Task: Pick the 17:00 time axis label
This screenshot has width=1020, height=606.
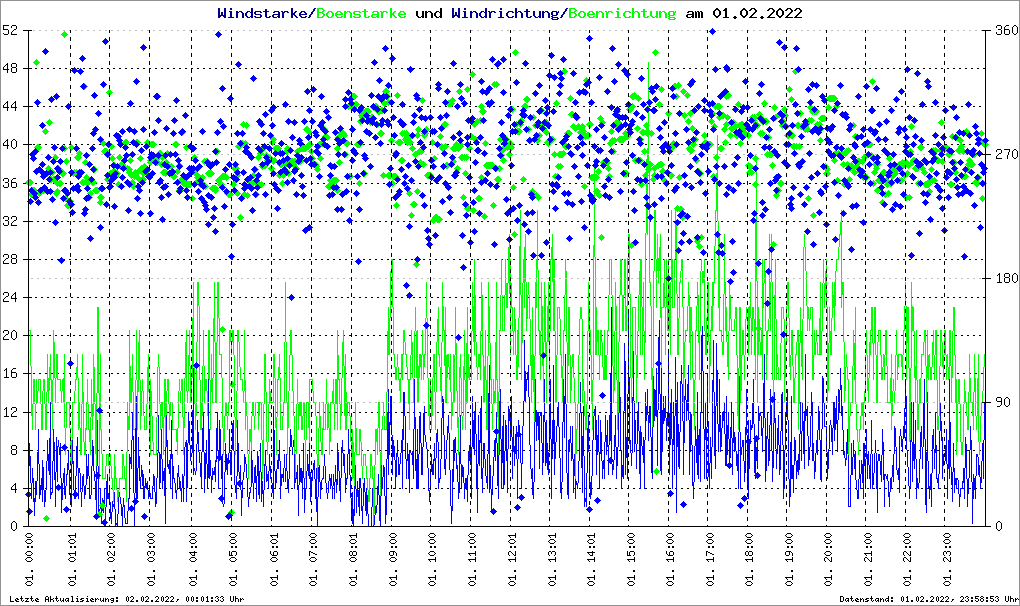Action: click(x=709, y=562)
